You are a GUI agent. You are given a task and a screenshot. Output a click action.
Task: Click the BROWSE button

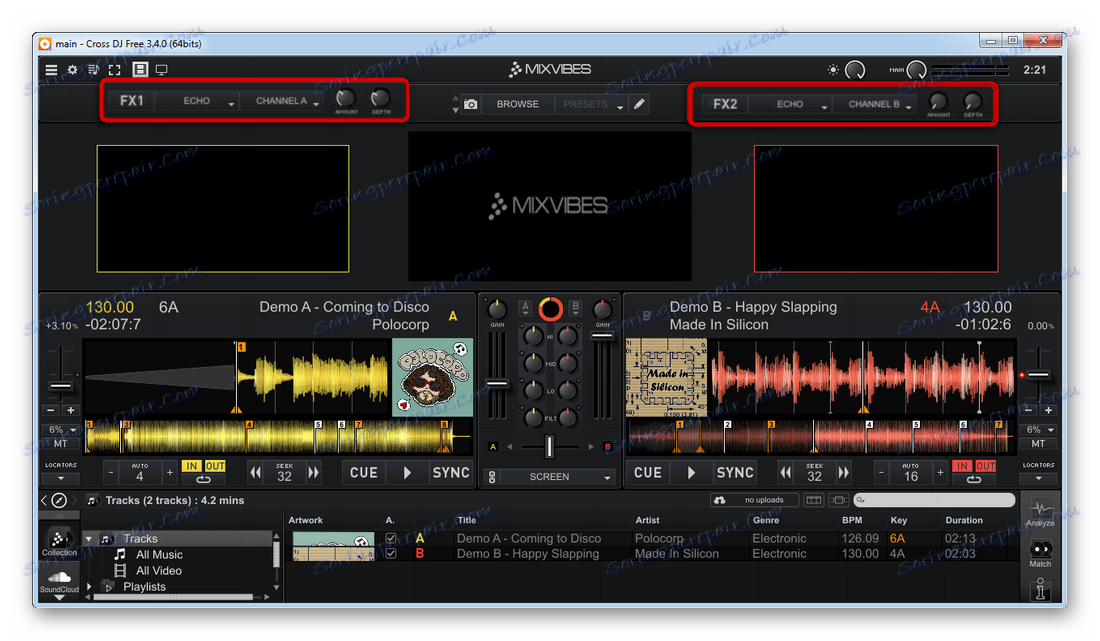(x=517, y=104)
